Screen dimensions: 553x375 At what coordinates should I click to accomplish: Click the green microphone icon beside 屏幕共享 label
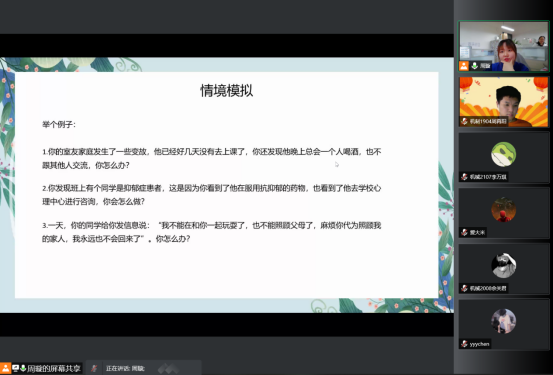(x=23, y=368)
